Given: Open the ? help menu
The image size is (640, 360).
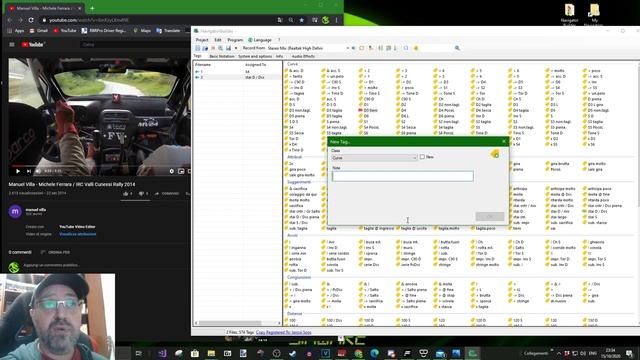Looking at the screenshot, I should pyautogui.click(x=279, y=40).
